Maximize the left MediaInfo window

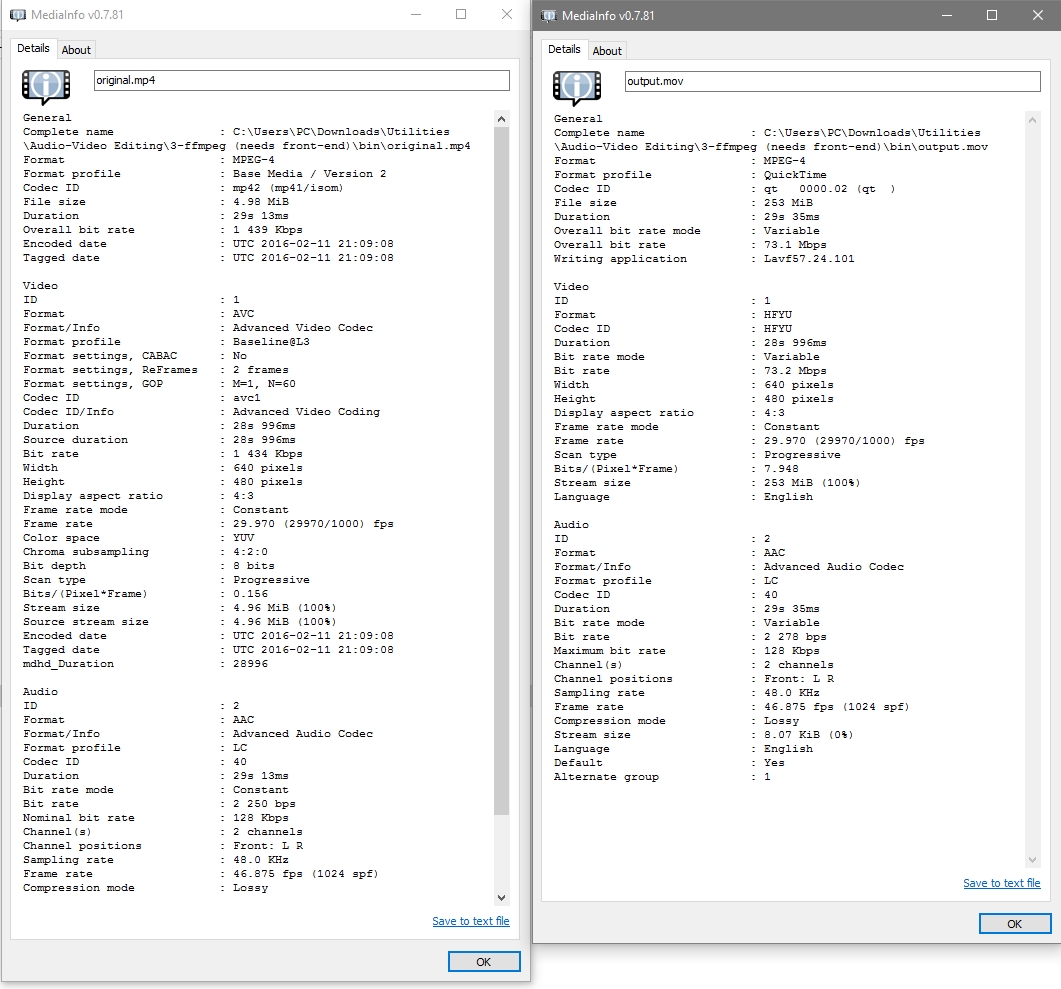click(x=461, y=14)
